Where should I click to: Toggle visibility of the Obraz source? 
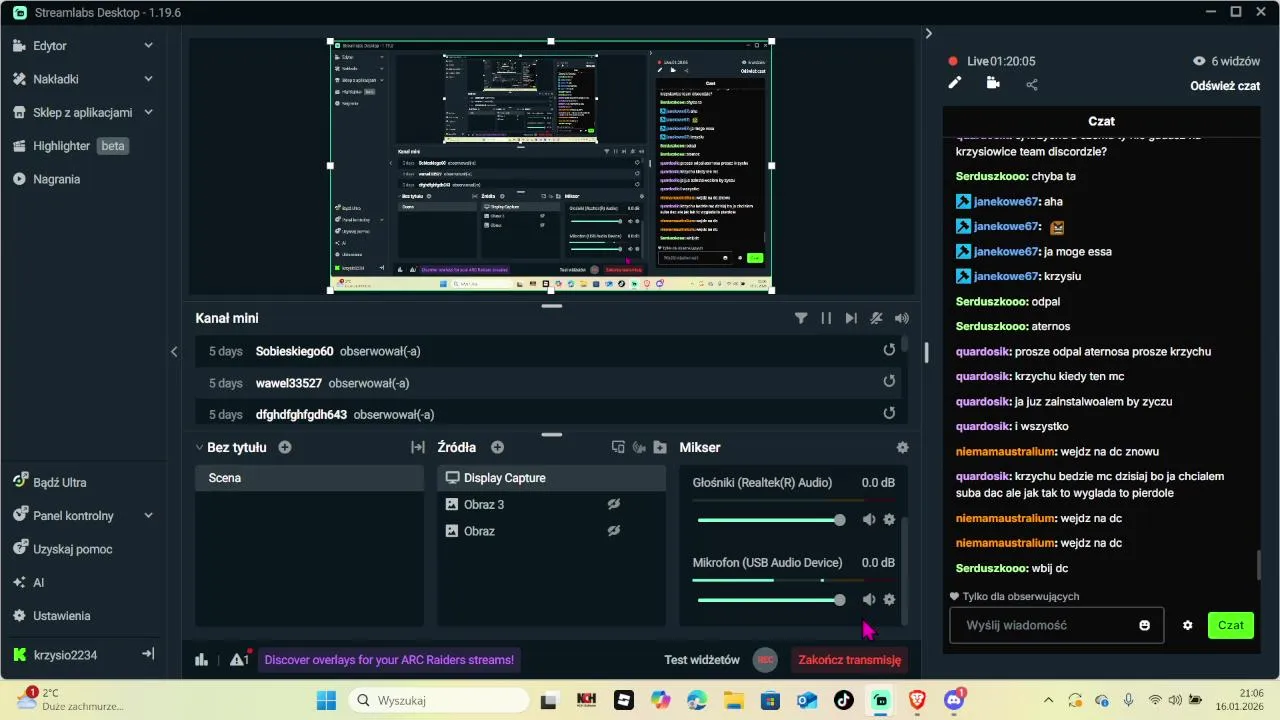(x=614, y=531)
